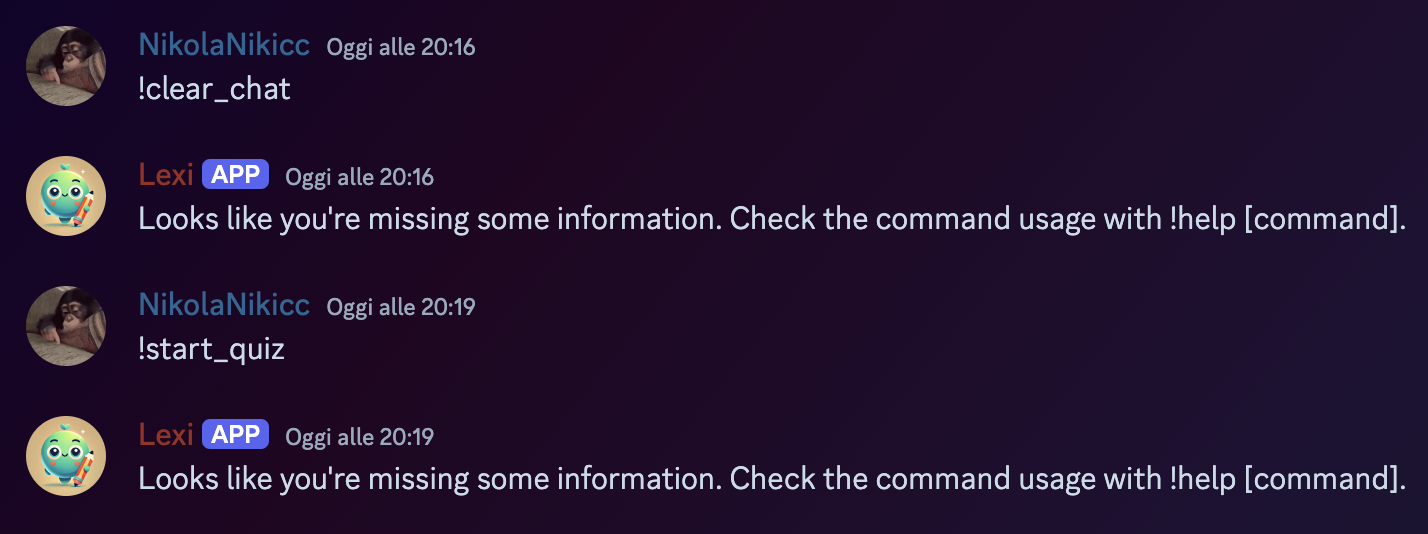Click '!help [command]' in Lexi's 20:19 reply

1287,479
